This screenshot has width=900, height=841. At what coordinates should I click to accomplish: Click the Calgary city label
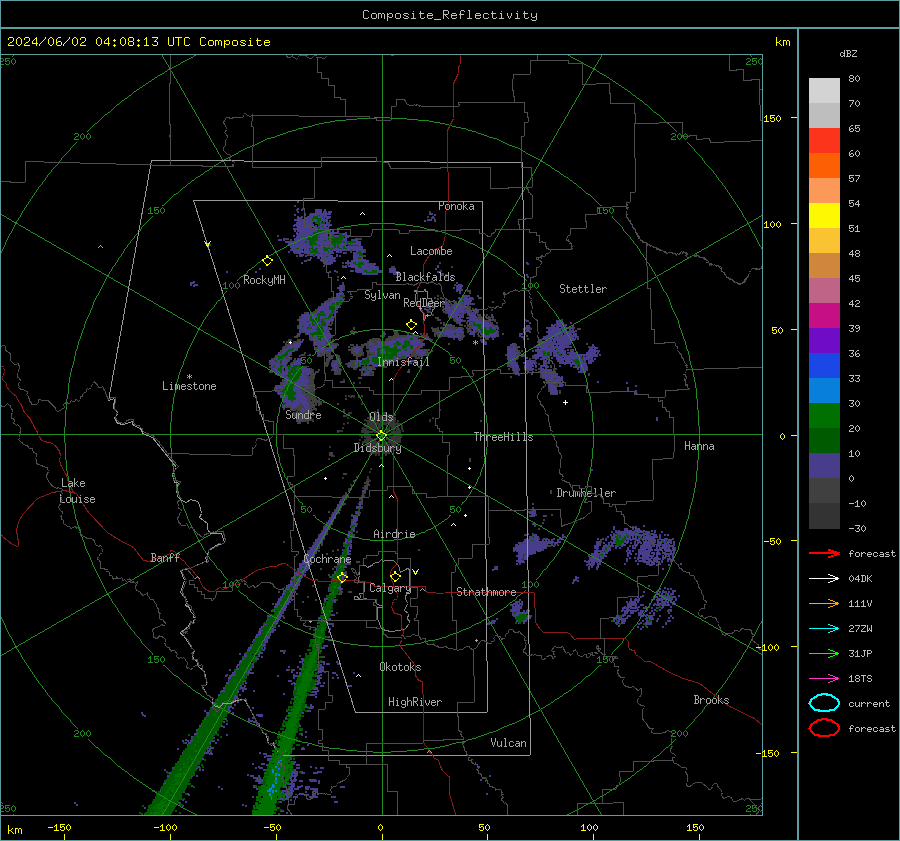click(x=390, y=588)
